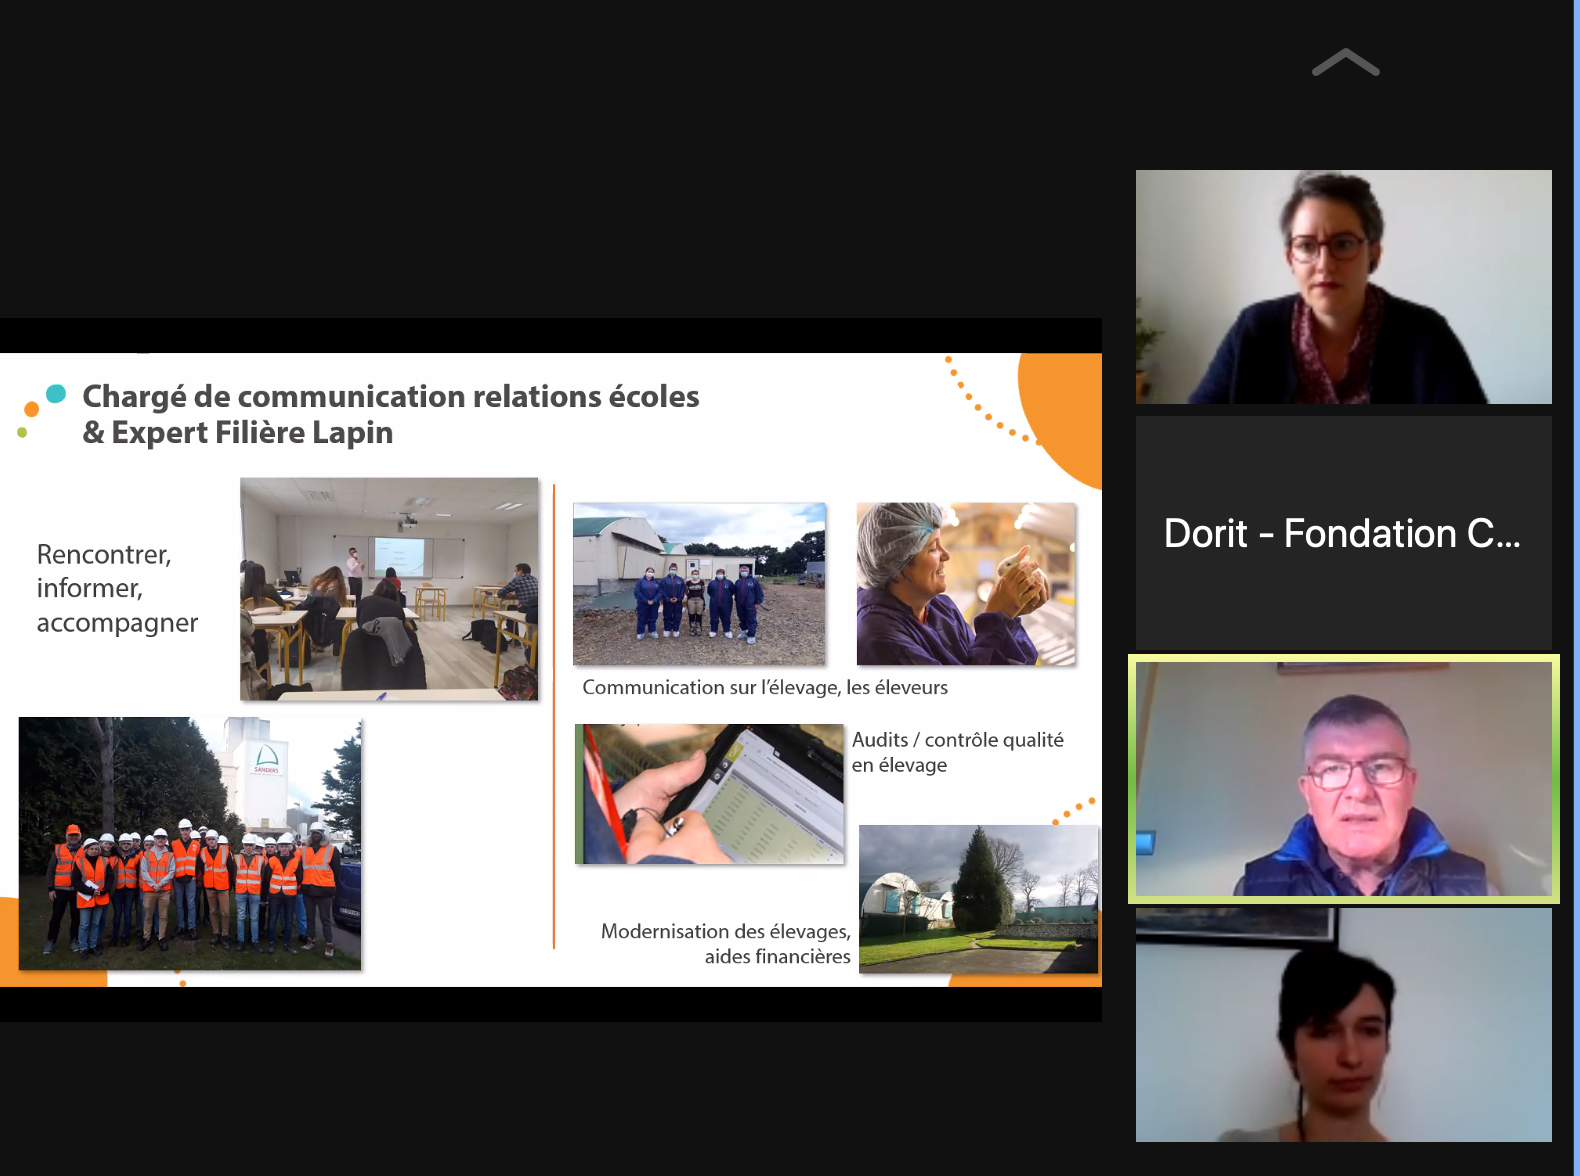
Task: Select the top participant video with the scarf
Action: [x=1343, y=287]
